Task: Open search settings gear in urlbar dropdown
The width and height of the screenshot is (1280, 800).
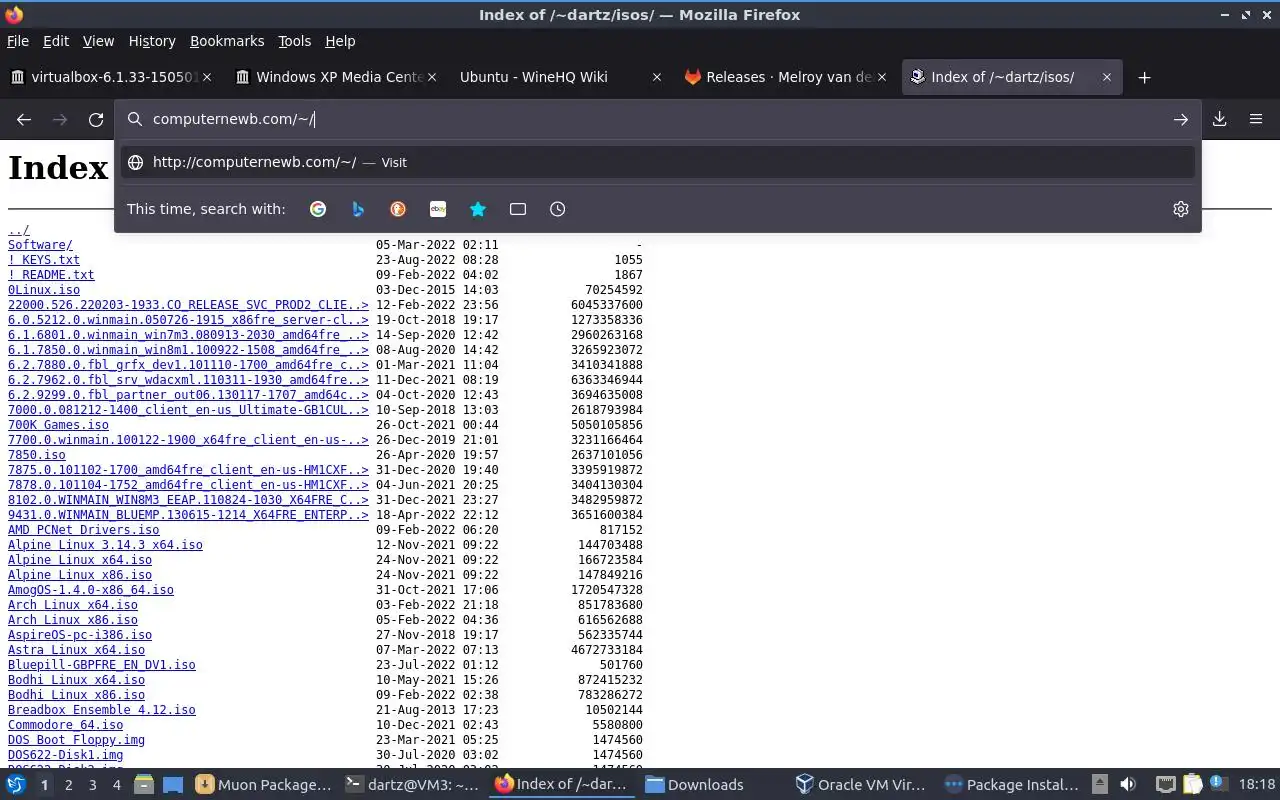Action: tap(1181, 209)
